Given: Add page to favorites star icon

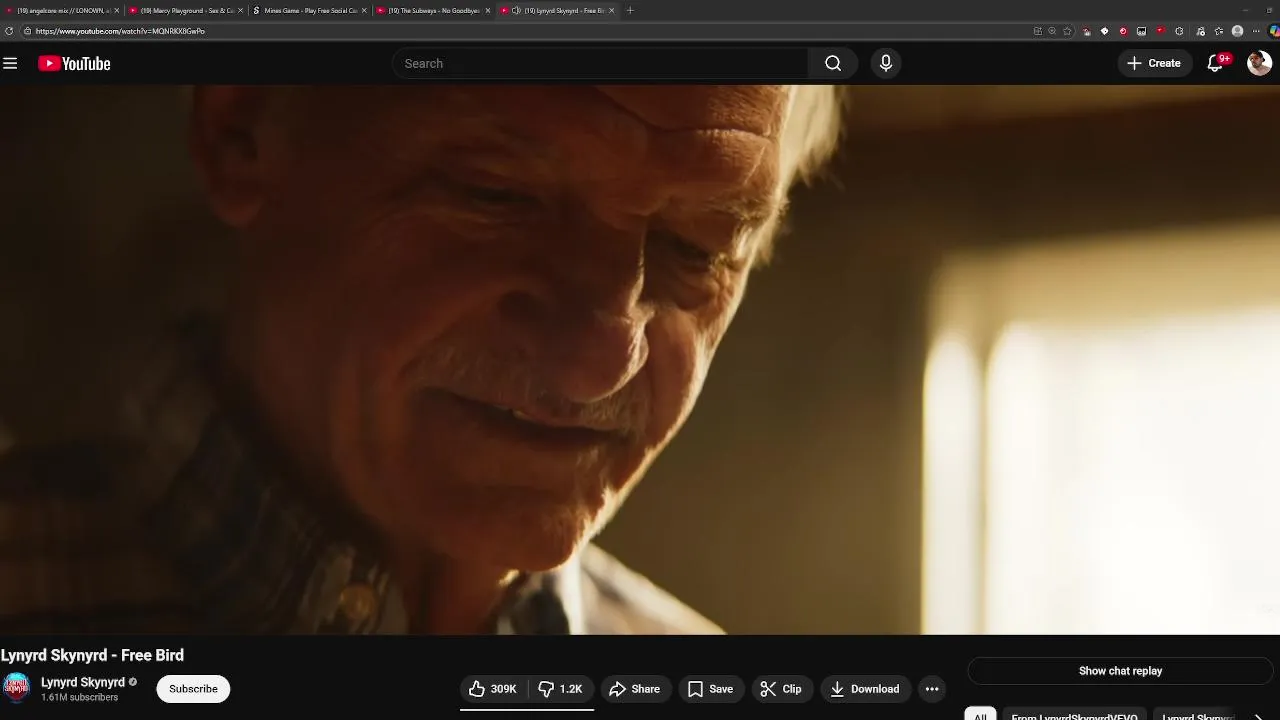Looking at the screenshot, I should (x=1067, y=31).
